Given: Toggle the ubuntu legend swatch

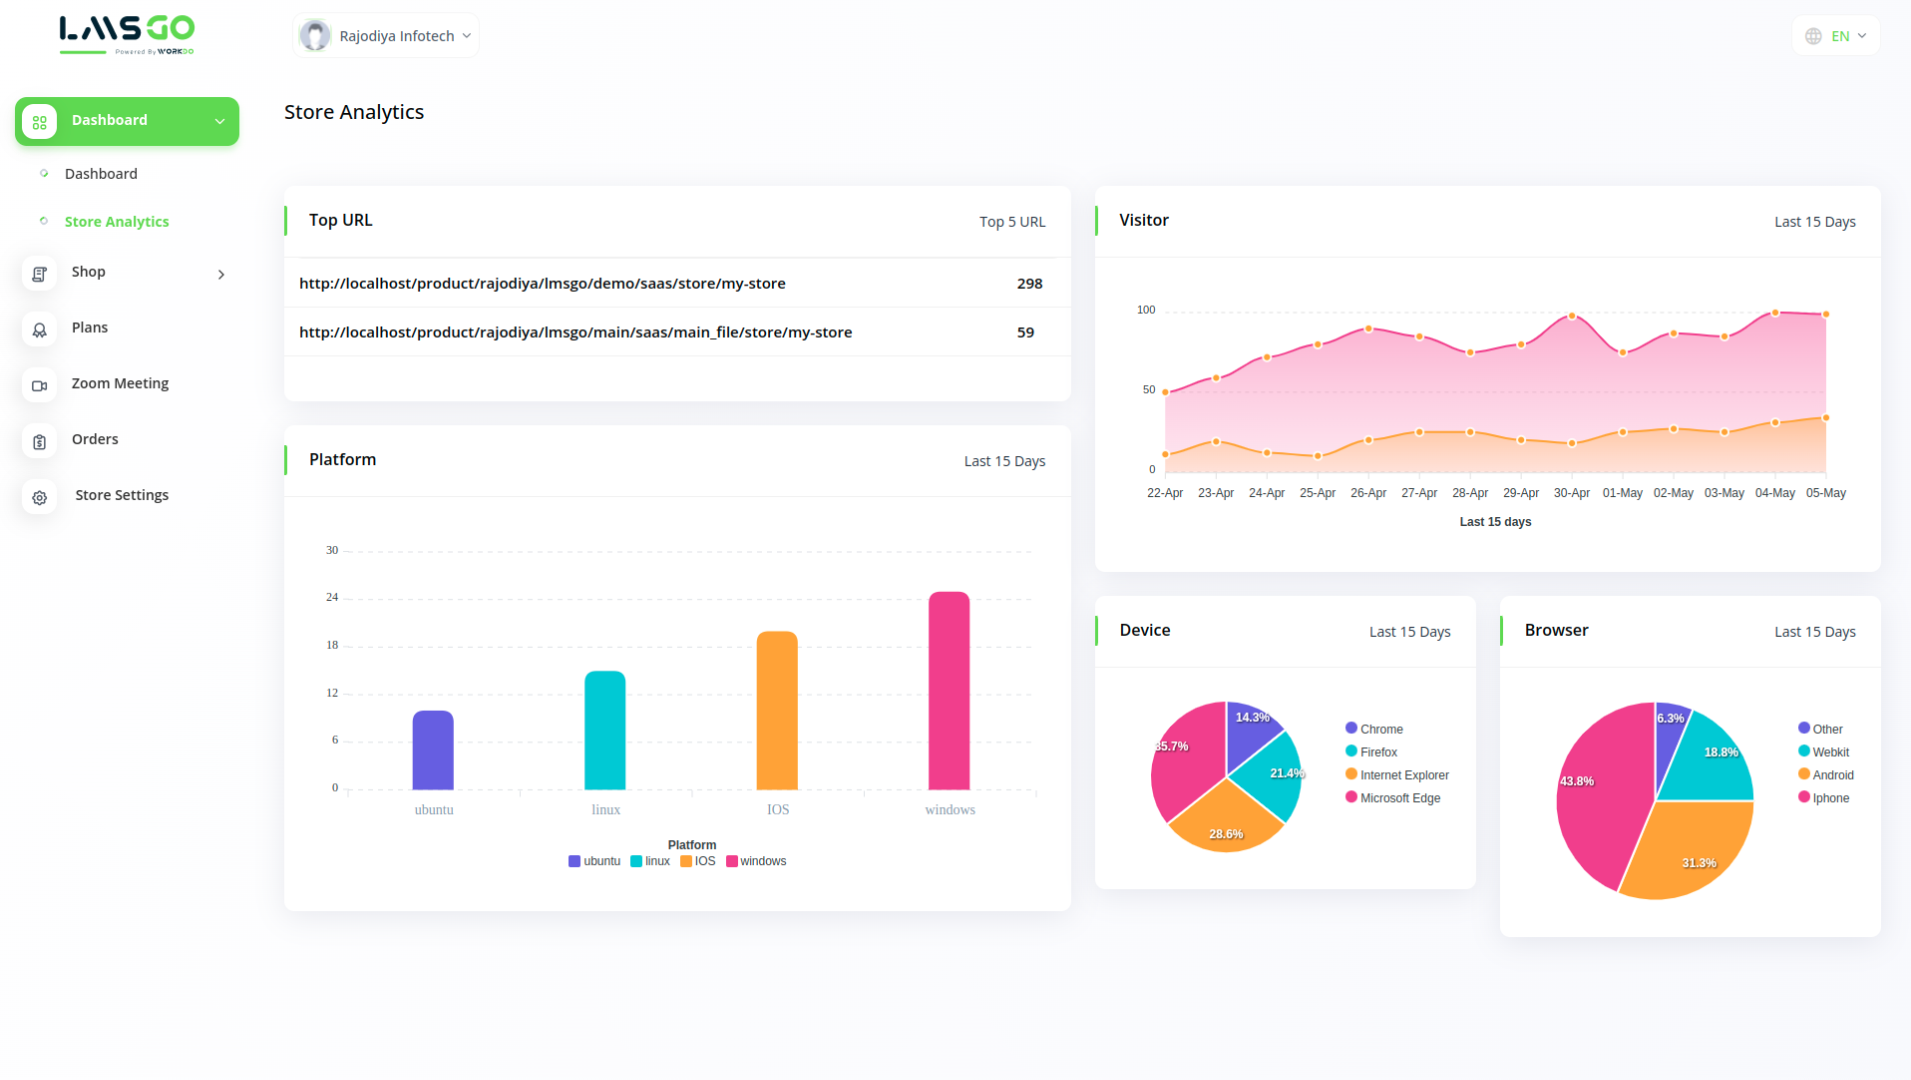Looking at the screenshot, I should (574, 862).
